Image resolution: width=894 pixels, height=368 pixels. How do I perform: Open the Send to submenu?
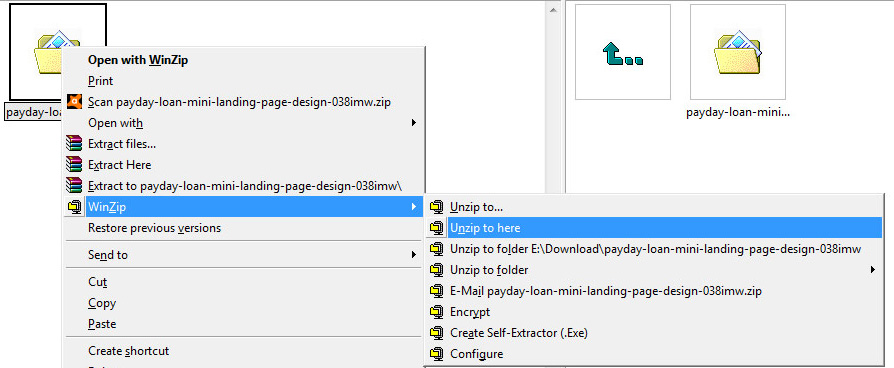click(x=244, y=254)
